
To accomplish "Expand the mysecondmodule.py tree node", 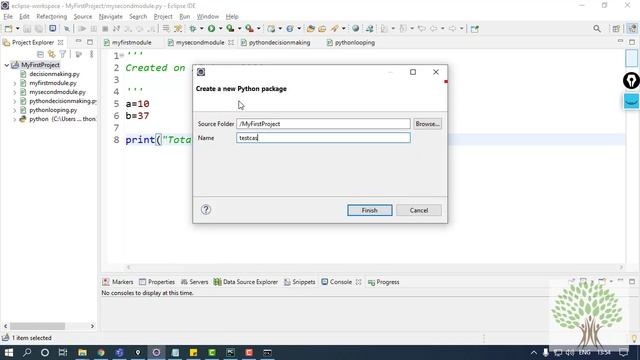I will [15, 92].
